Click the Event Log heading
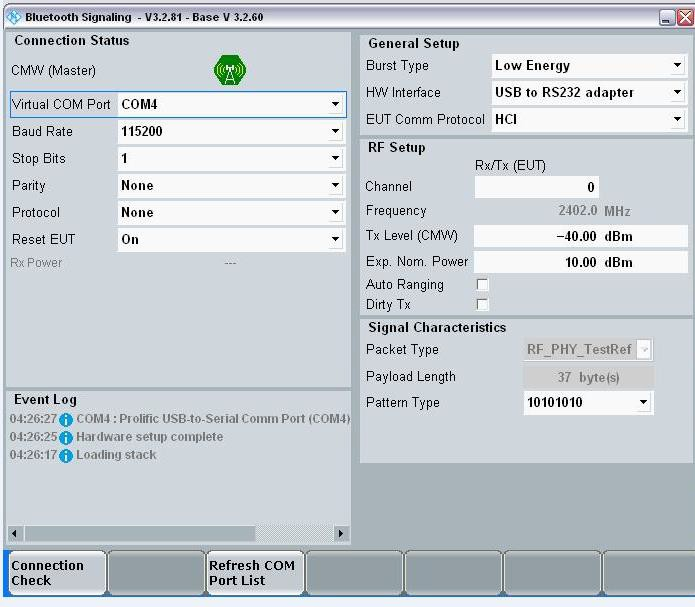Viewport: 695px width, 607px height. [45, 399]
